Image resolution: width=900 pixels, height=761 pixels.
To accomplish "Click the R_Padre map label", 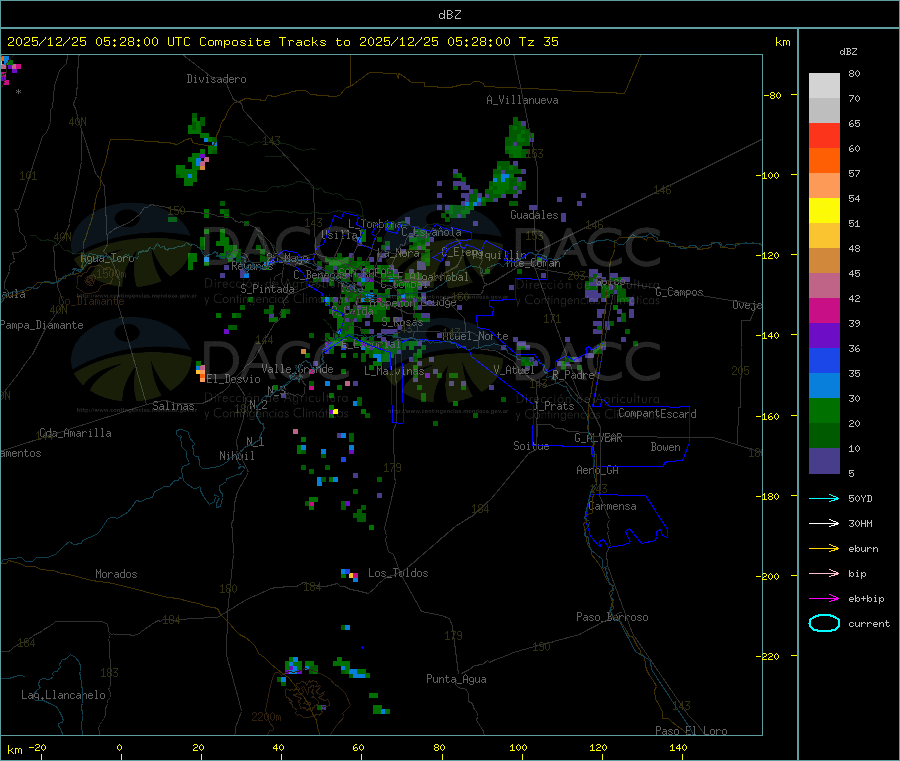I will tap(573, 375).
